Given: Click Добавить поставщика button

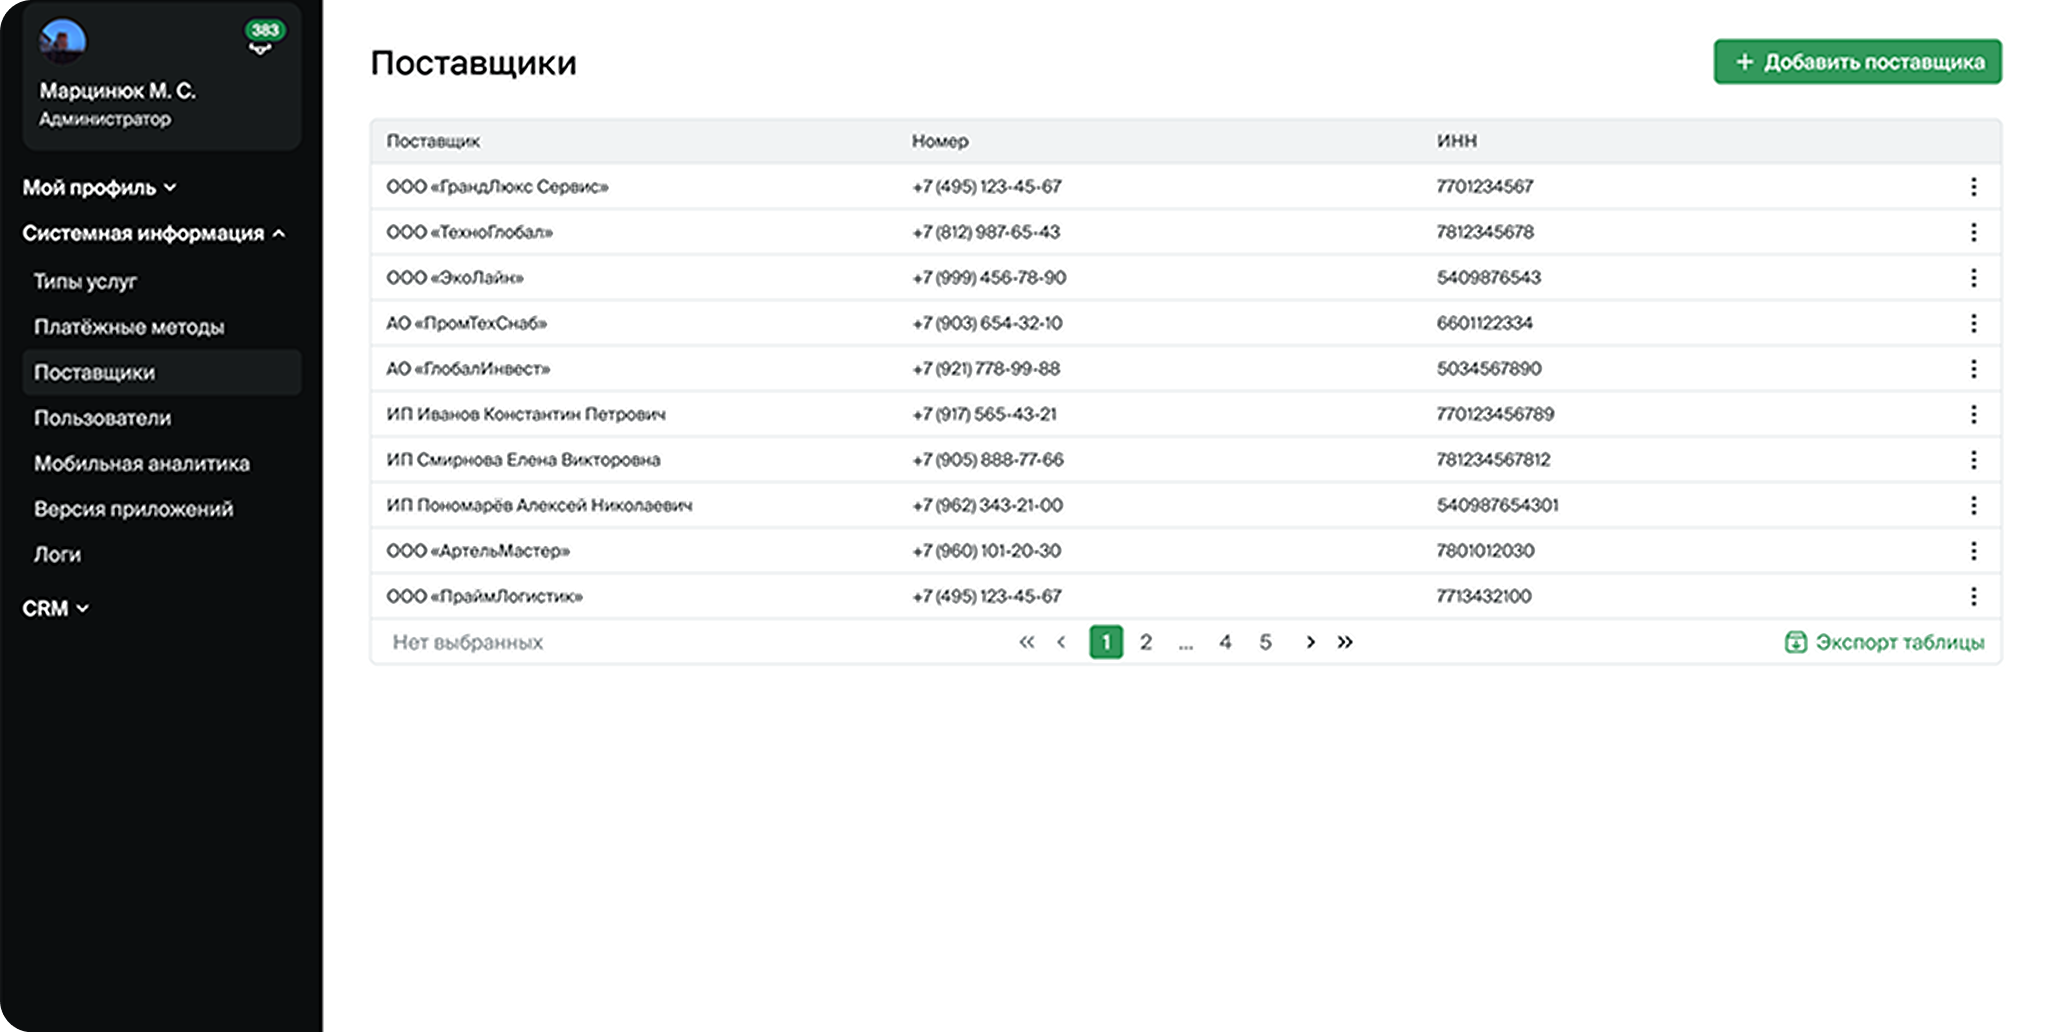Looking at the screenshot, I should pyautogui.click(x=1857, y=62).
